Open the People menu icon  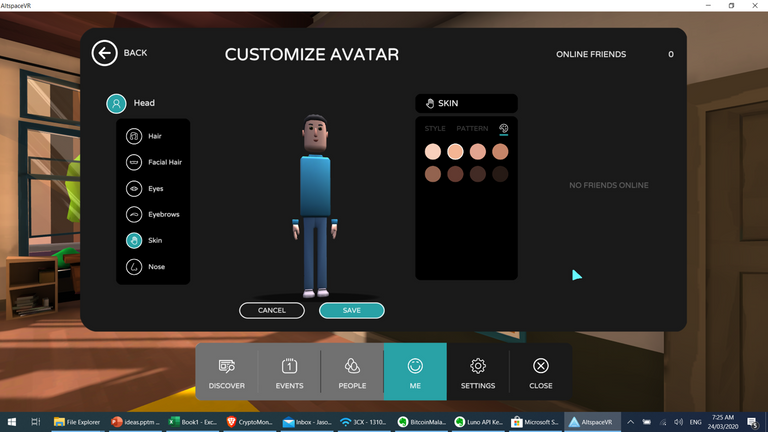(352, 366)
